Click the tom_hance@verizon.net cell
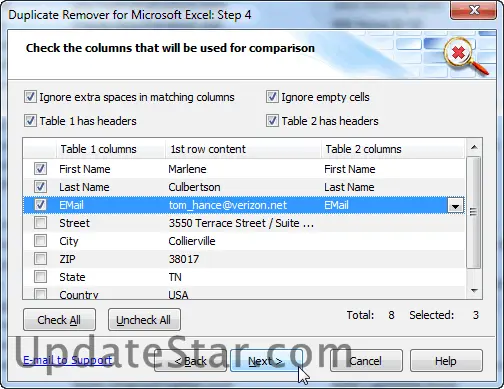Viewport: 504px width, 389px height. (228, 205)
